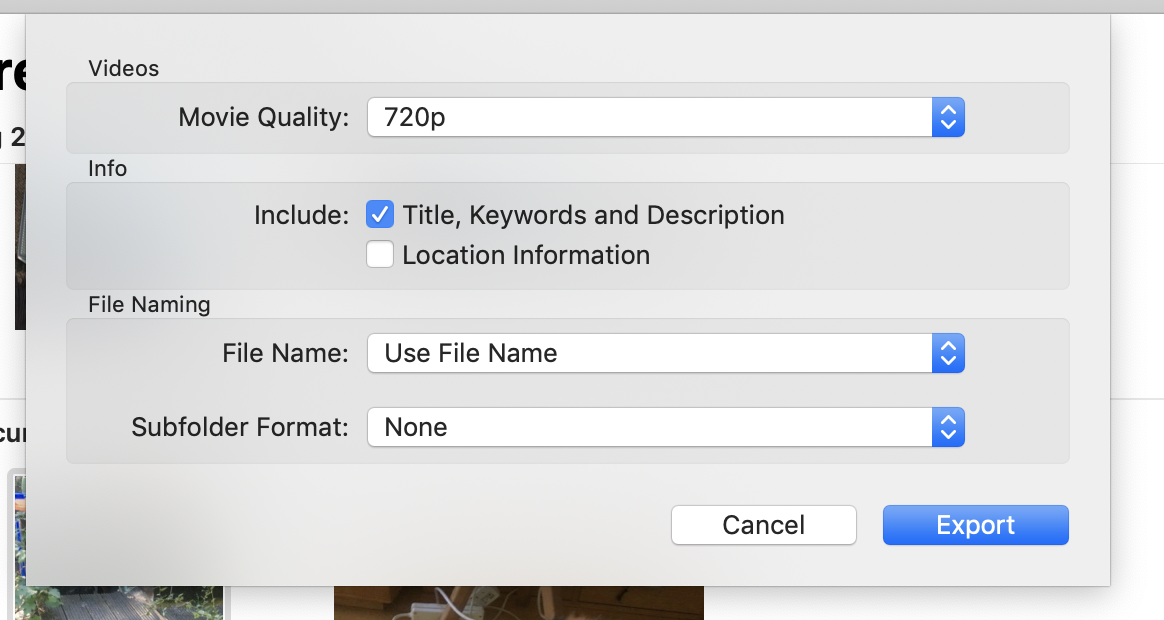Click the 'Movie Quality:' label
1164x620 pixels.
pos(264,118)
